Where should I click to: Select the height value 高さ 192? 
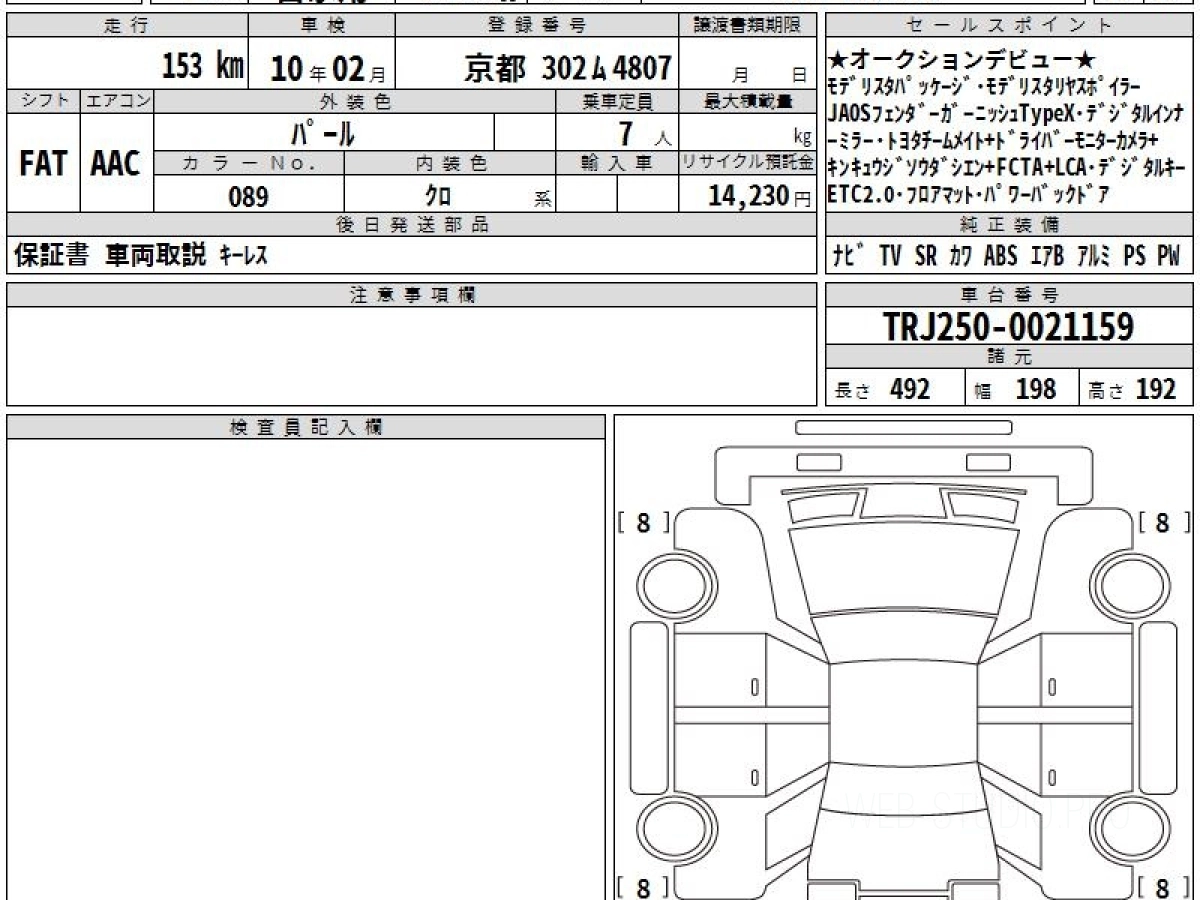1133,390
